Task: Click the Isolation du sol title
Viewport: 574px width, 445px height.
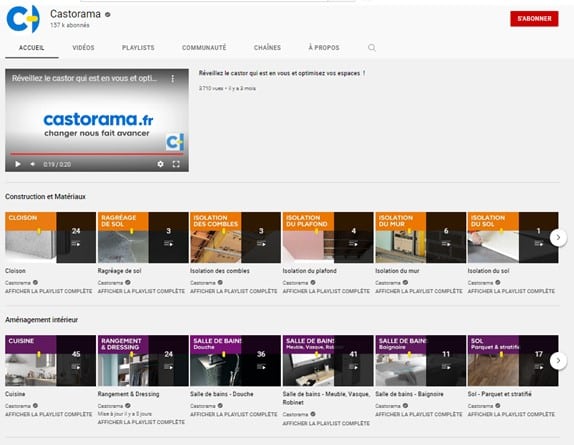Action: pos(488,271)
